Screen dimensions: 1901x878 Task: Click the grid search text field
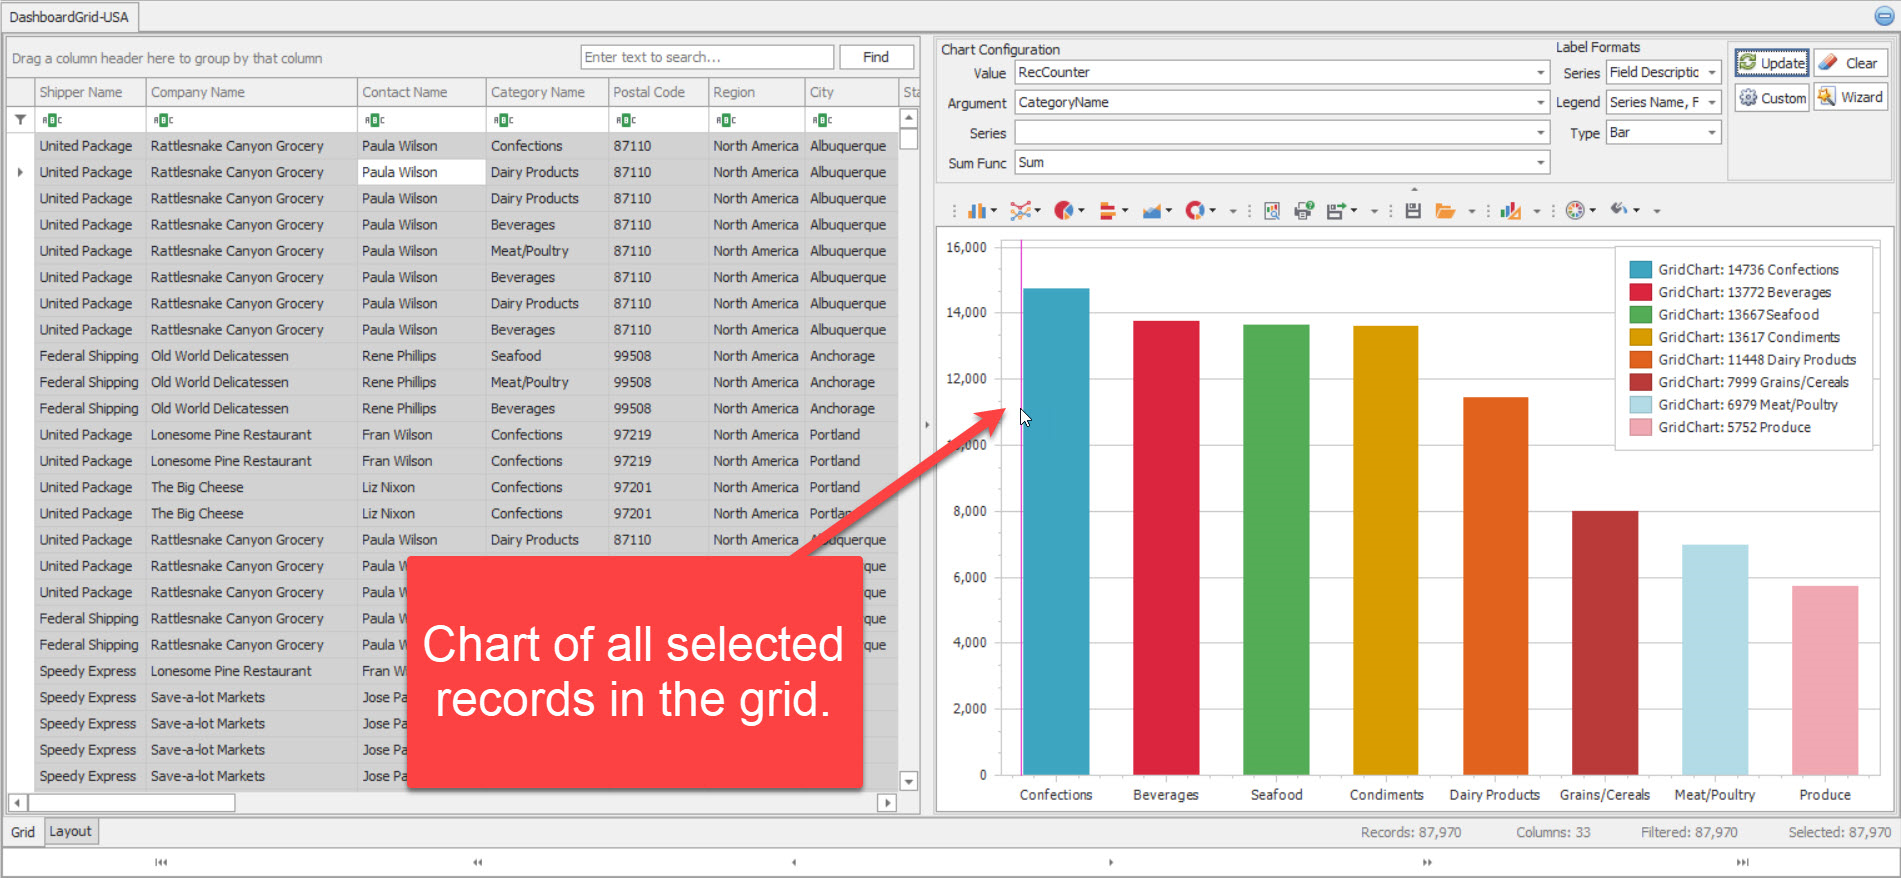pos(706,57)
